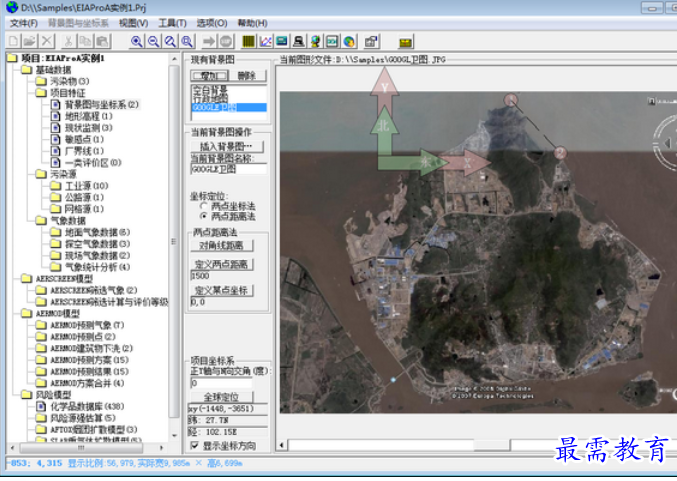Click the Open folder toolbar icon
Viewport: 677px width, 481px height.
click(30, 41)
